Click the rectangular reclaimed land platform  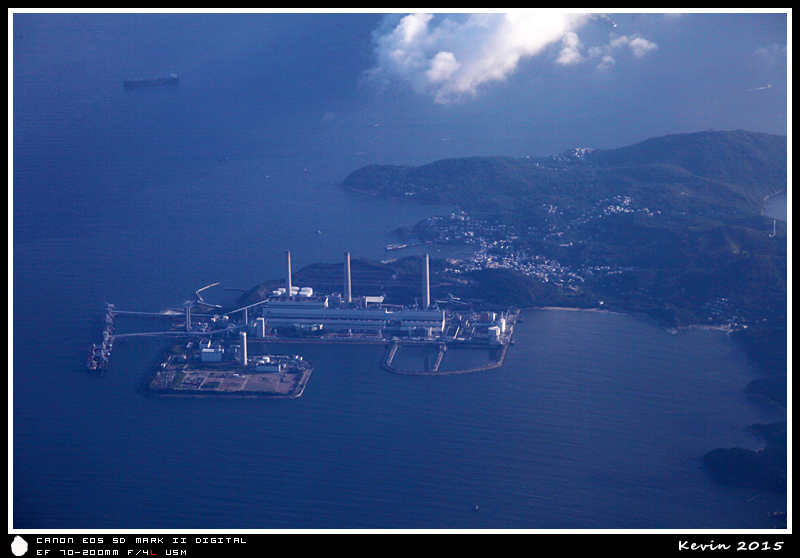(230, 377)
